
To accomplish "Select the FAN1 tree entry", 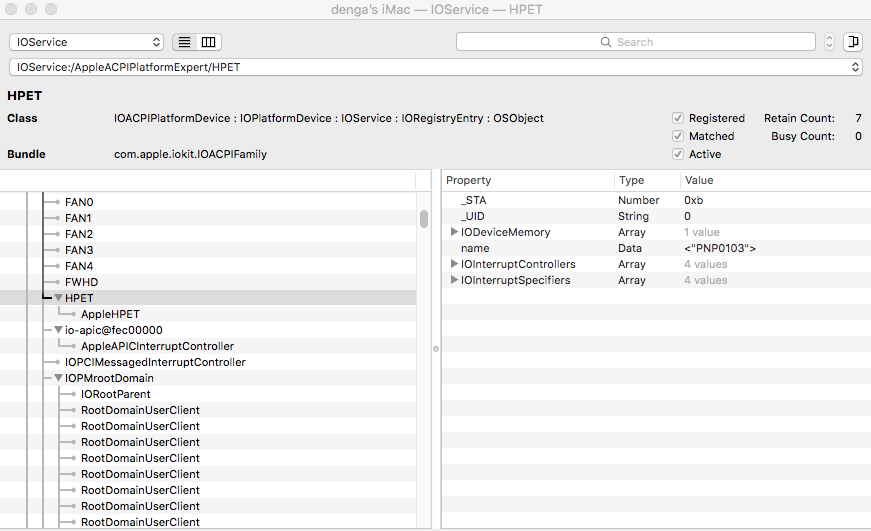I will click(78, 218).
